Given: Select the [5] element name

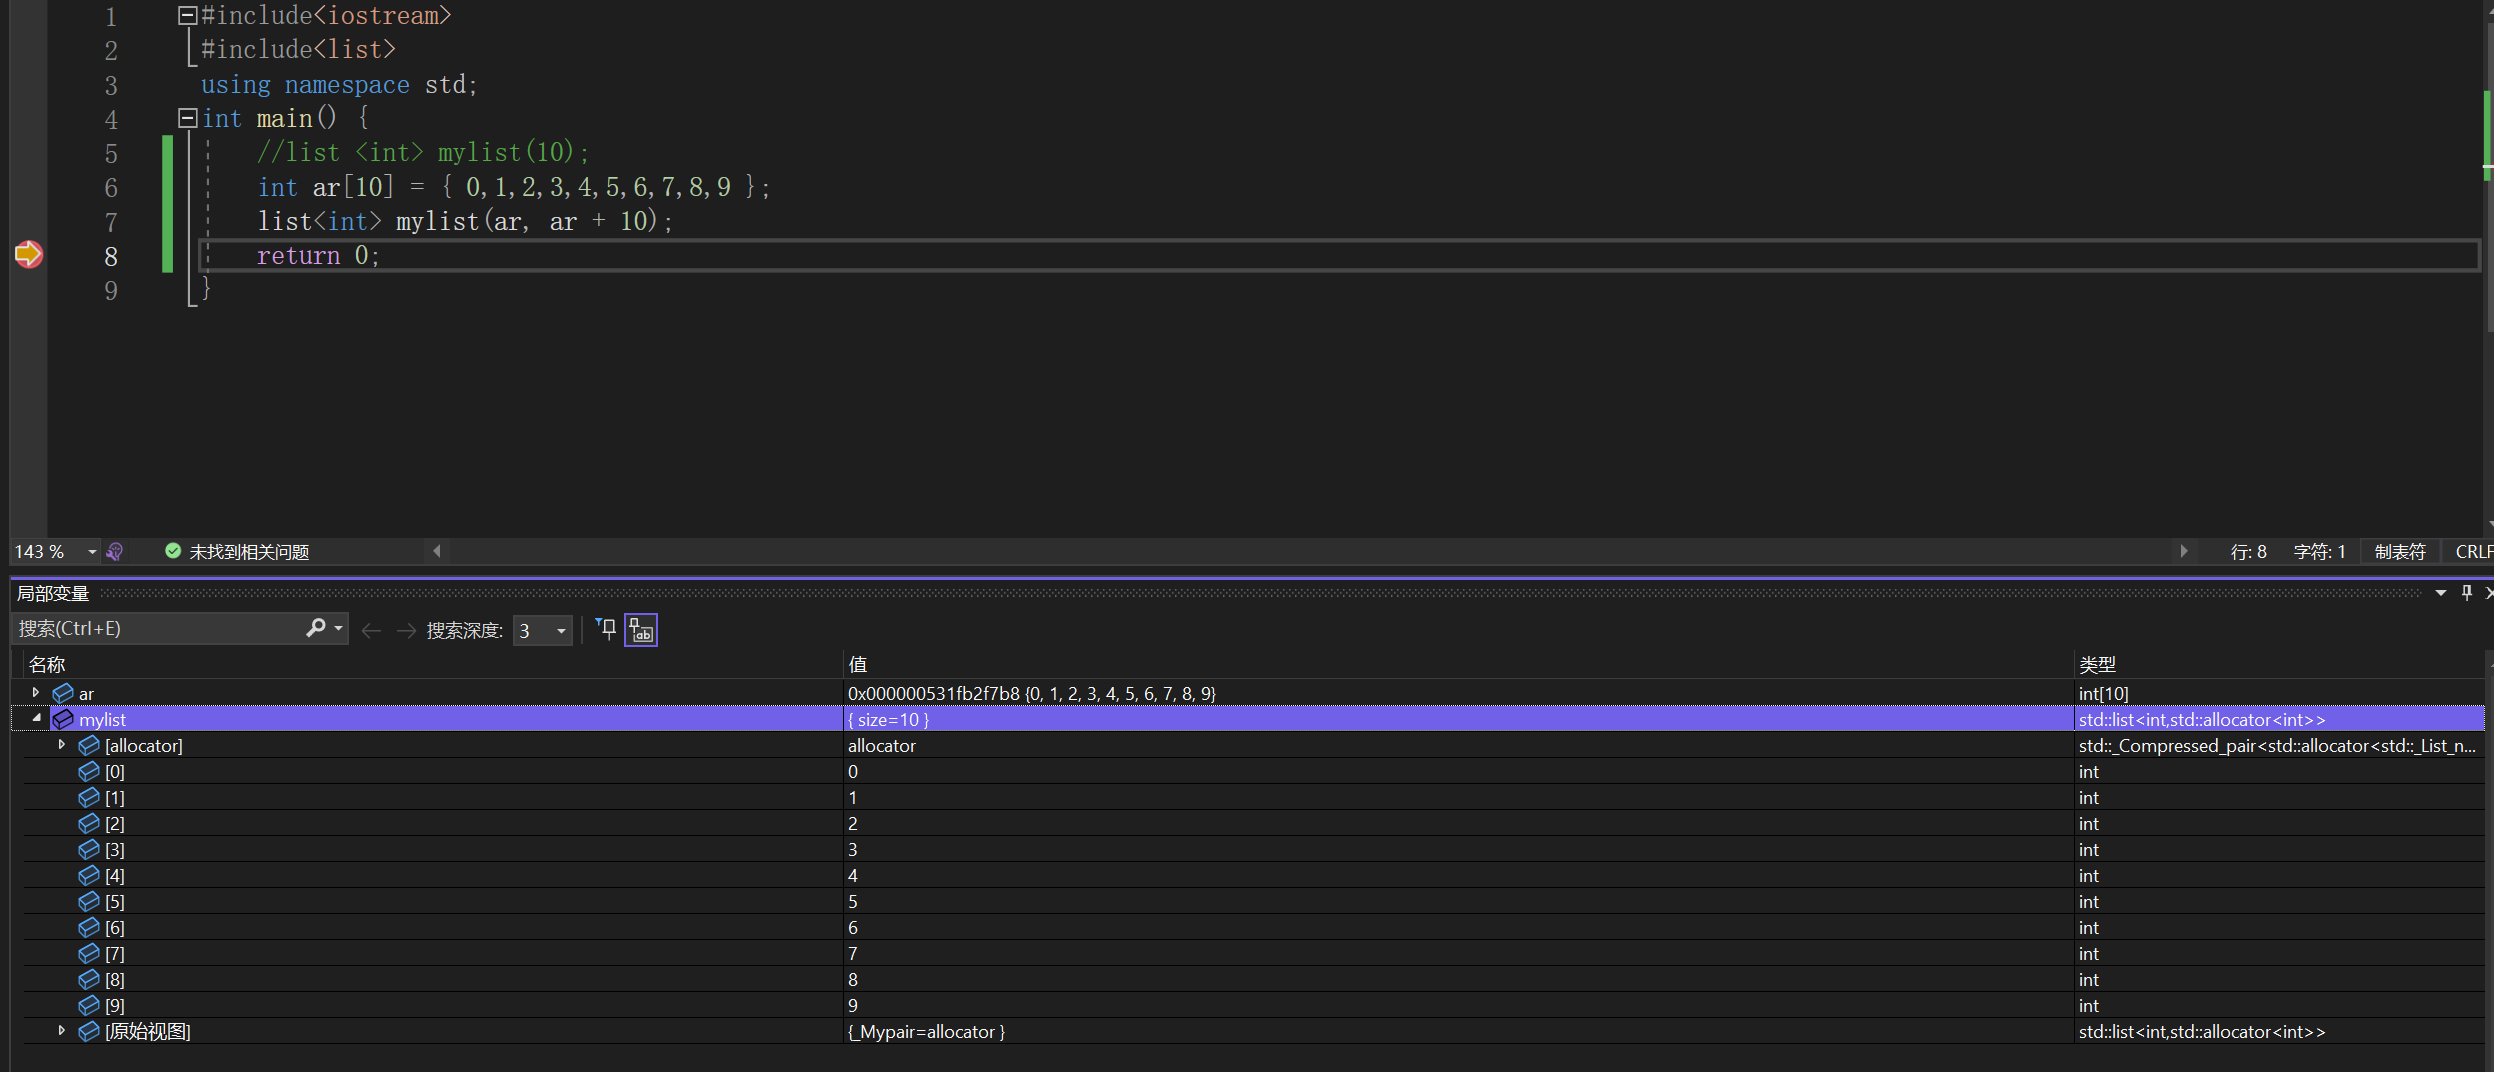Looking at the screenshot, I should click(115, 902).
